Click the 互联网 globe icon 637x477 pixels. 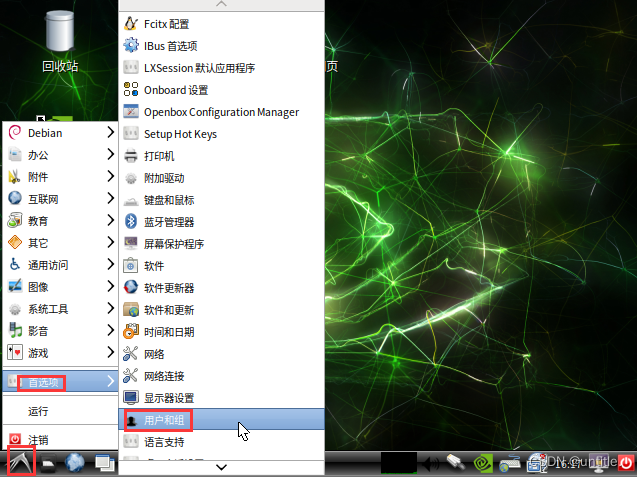[x=15, y=198]
